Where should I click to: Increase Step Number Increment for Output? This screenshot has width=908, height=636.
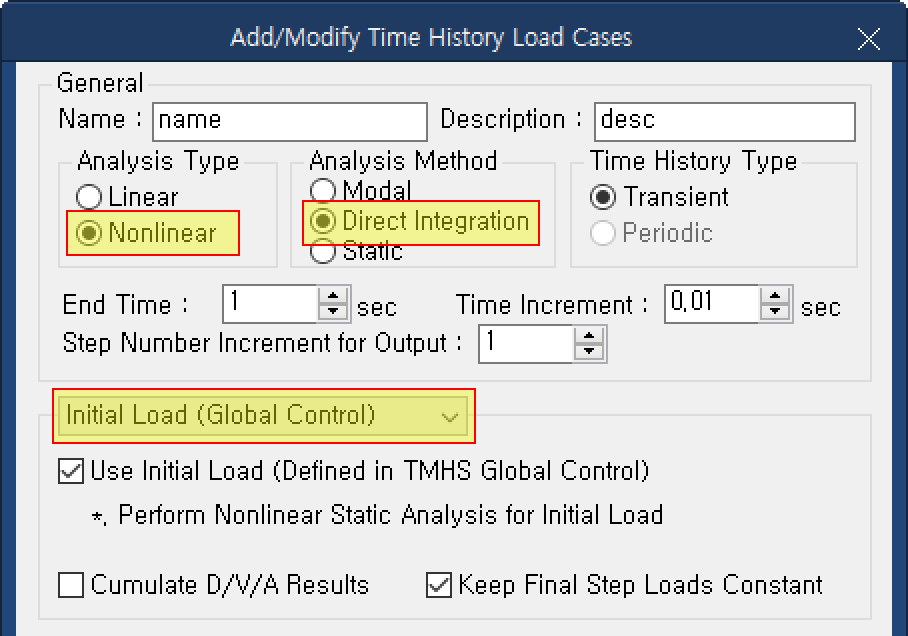point(589,335)
